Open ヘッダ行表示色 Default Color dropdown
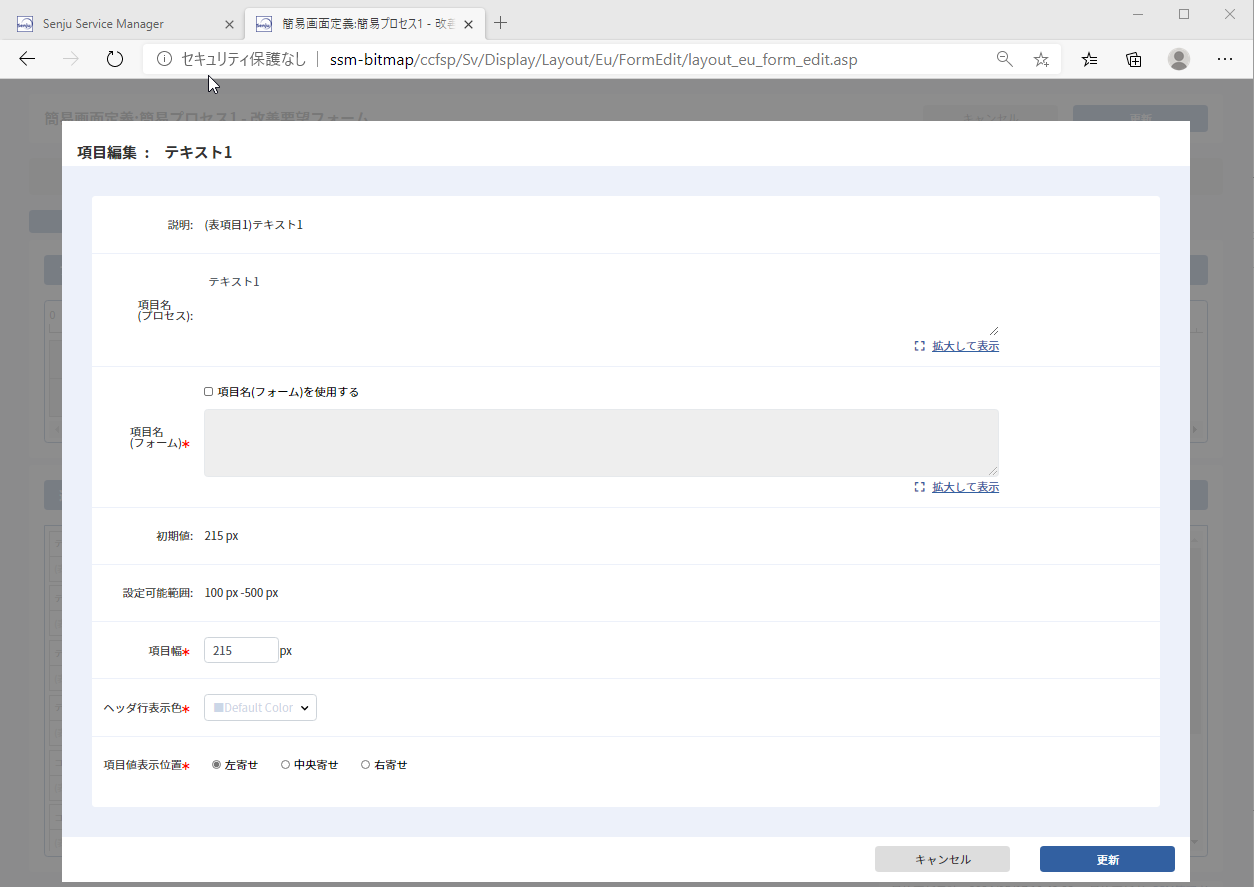The height and width of the screenshot is (887, 1254). (x=260, y=707)
